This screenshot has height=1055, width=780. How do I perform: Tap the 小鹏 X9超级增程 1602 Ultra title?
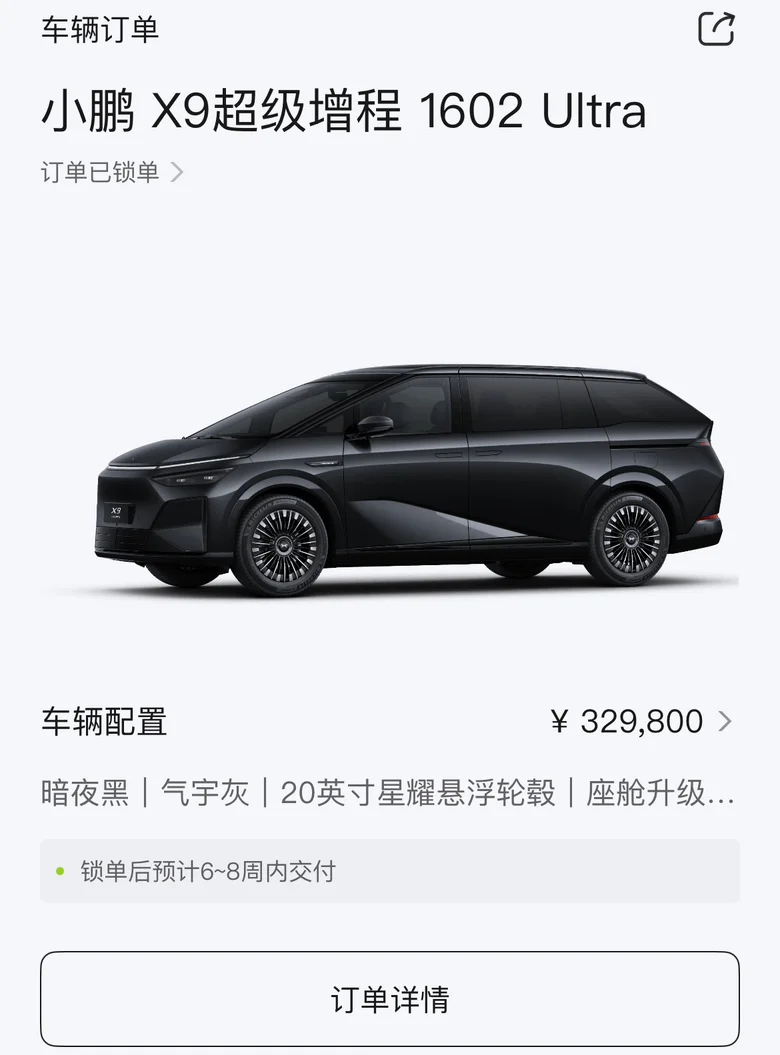(x=344, y=111)
